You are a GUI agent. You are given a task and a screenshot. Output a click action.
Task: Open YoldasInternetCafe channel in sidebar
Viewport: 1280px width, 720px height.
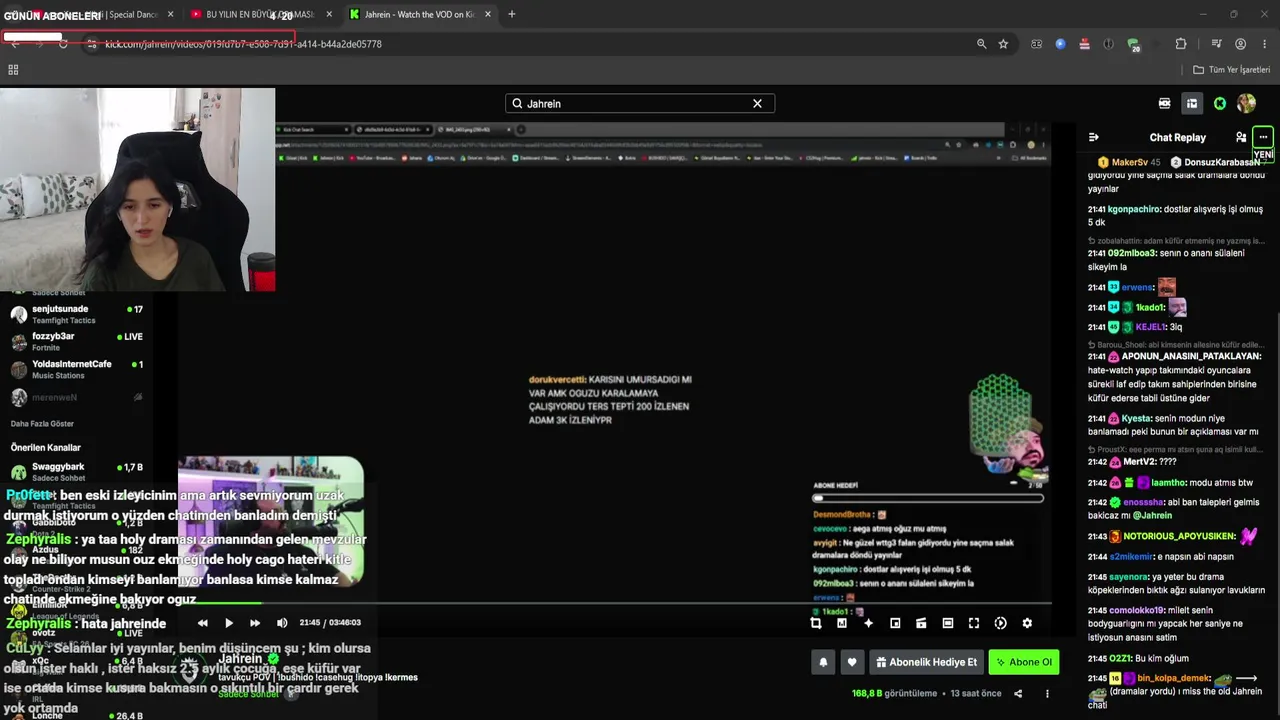[x=75, y=369]
